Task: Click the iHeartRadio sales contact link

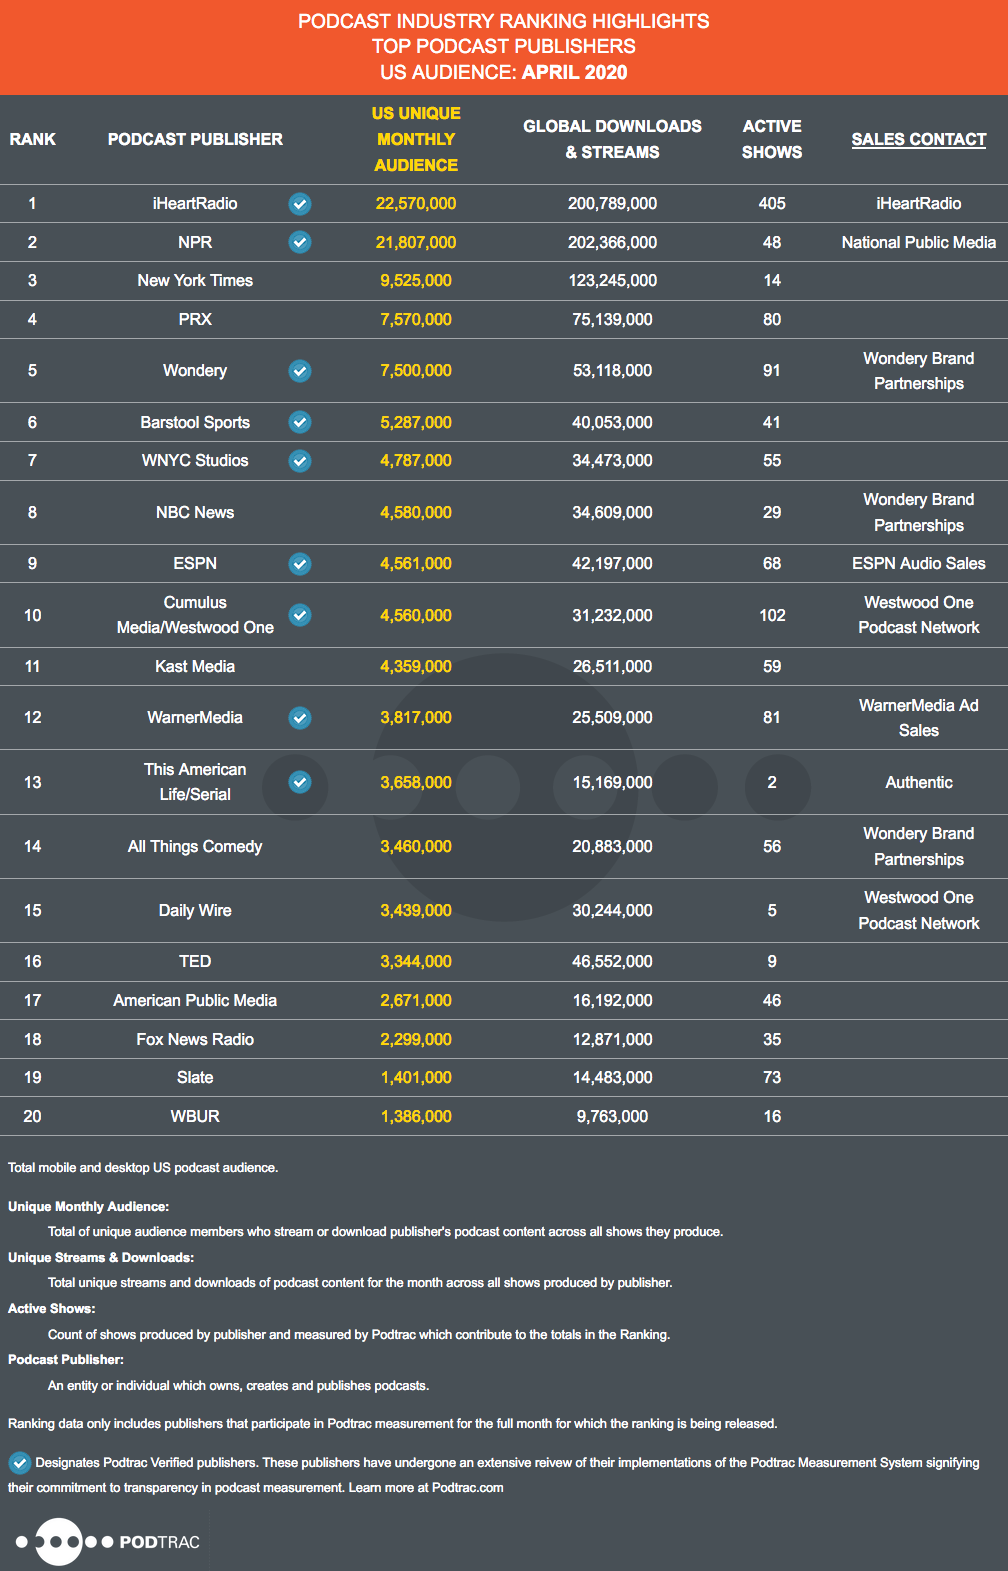Action: (x=918, y=204)
